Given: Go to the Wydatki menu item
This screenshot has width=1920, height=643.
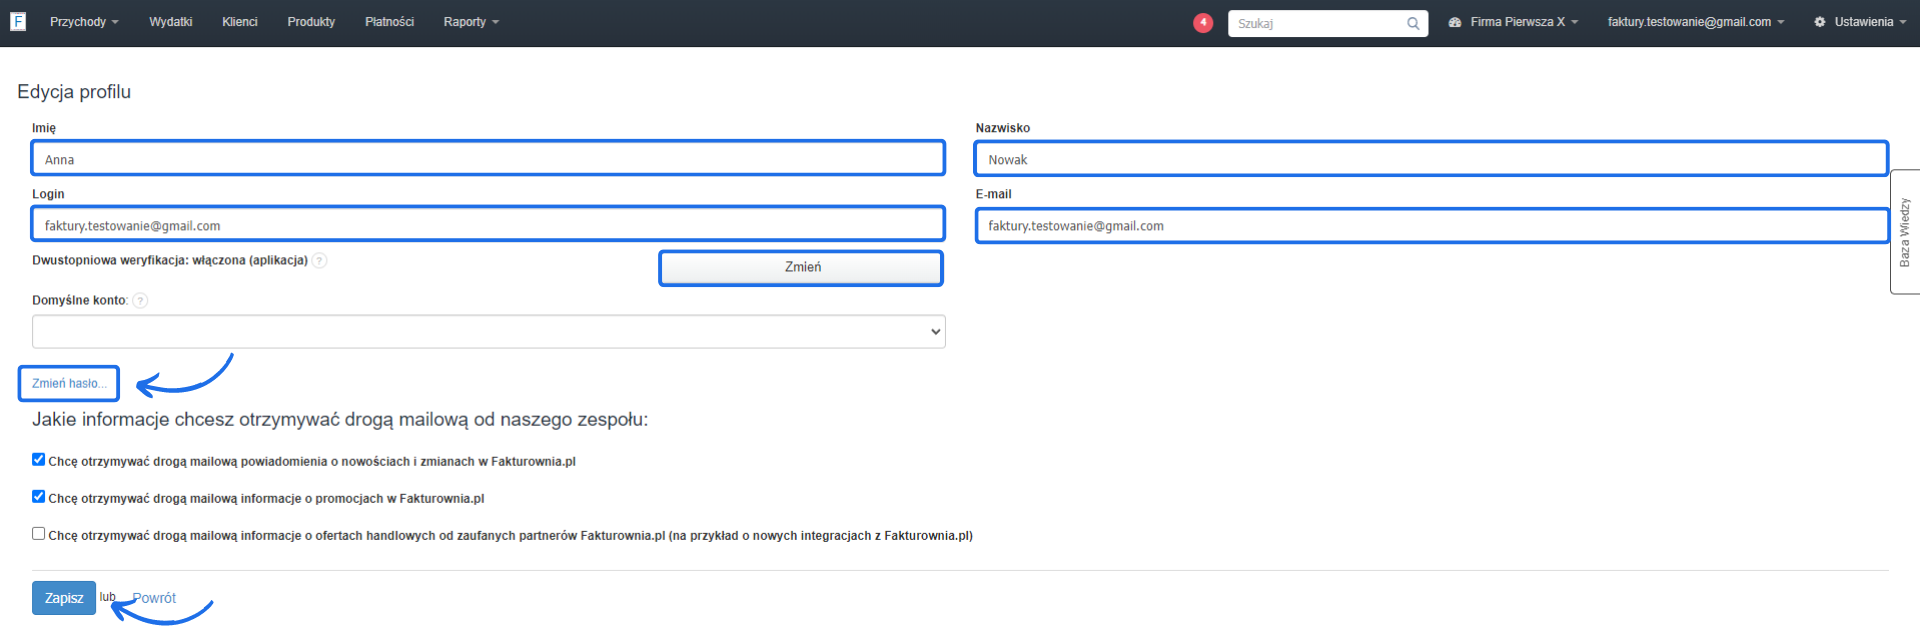Looking at the screenshot, I should point(171,22).
